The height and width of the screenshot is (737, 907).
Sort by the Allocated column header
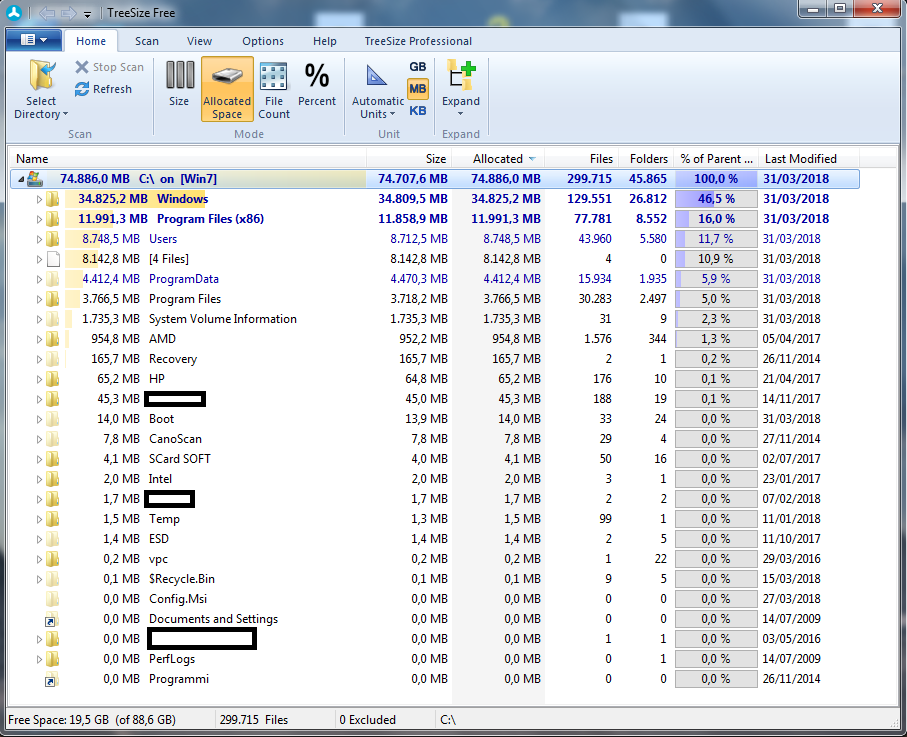coord(498,159)
